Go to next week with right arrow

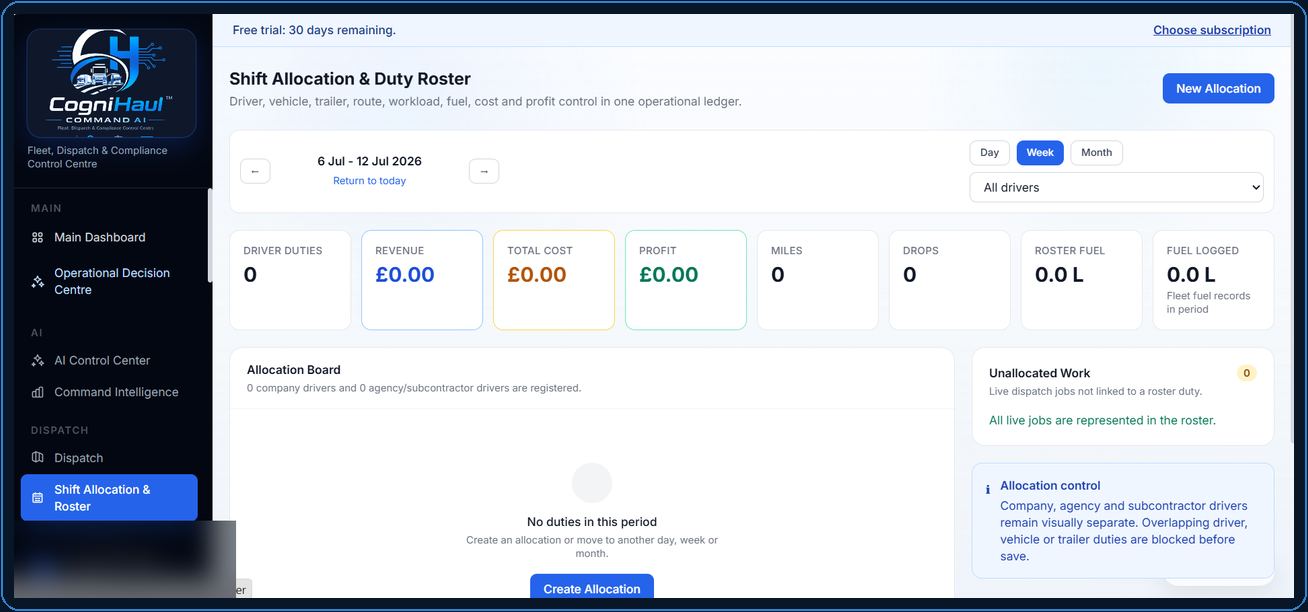click(484, 171)
